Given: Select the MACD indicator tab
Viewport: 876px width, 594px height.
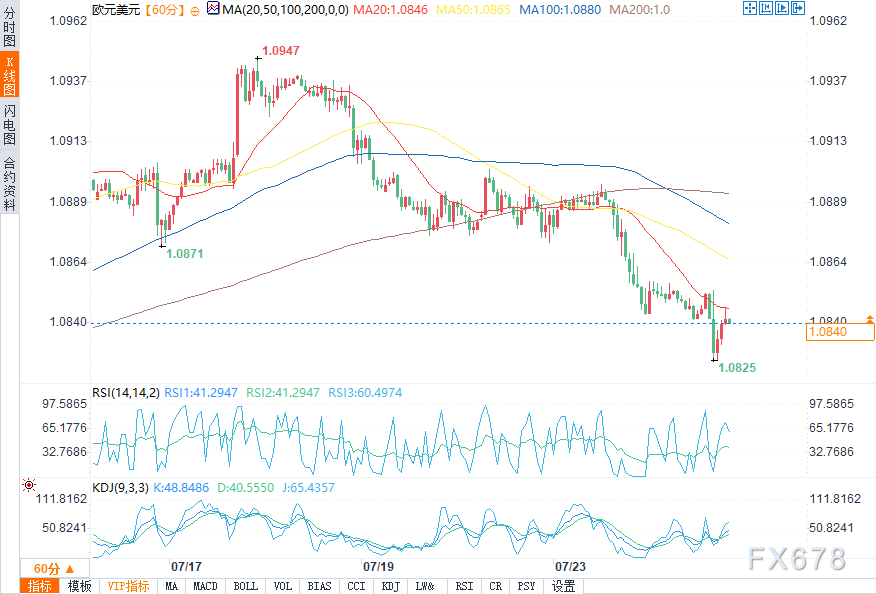Looking at the screenshot, I should [205, 586].
